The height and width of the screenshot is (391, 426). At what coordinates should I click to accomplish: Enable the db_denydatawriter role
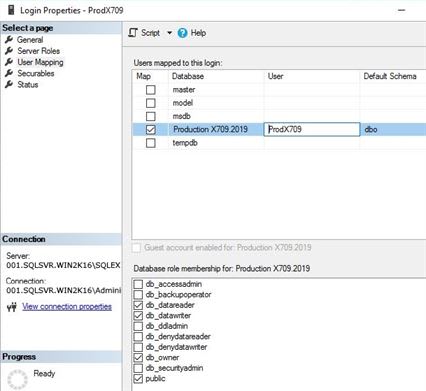(138, 347)
